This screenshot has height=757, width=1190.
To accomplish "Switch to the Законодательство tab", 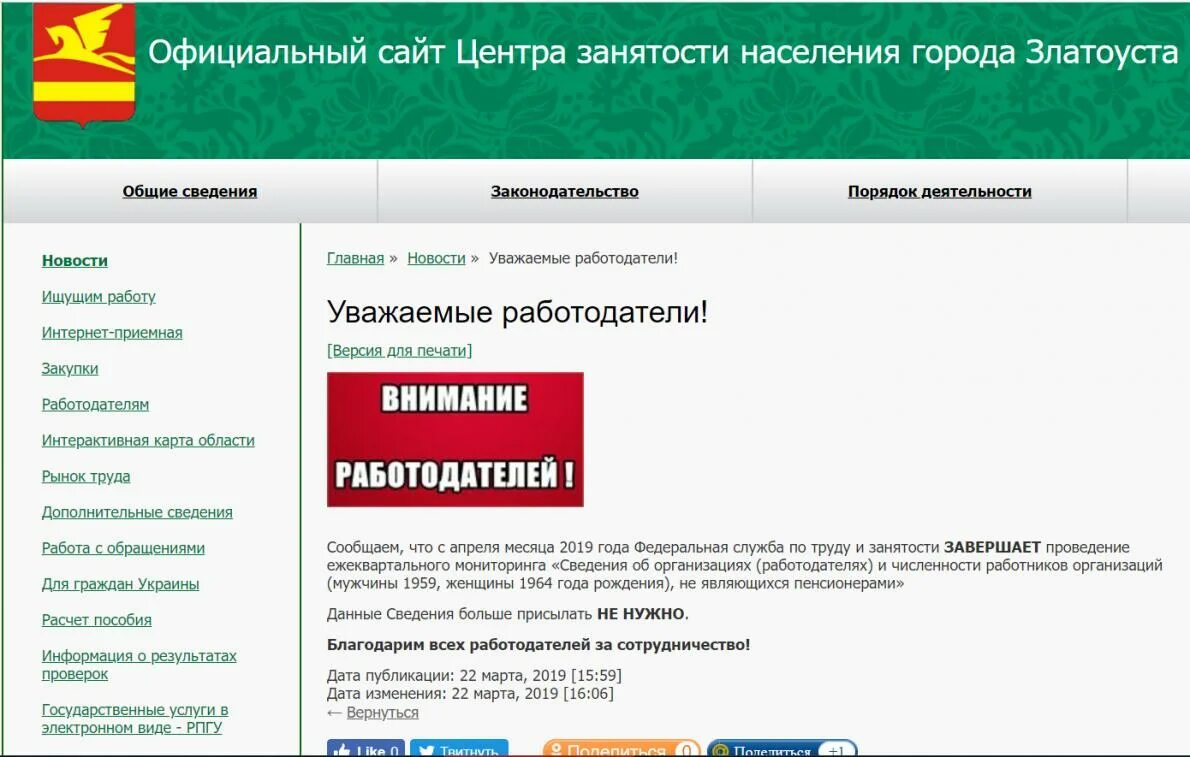I will (565, 191).
